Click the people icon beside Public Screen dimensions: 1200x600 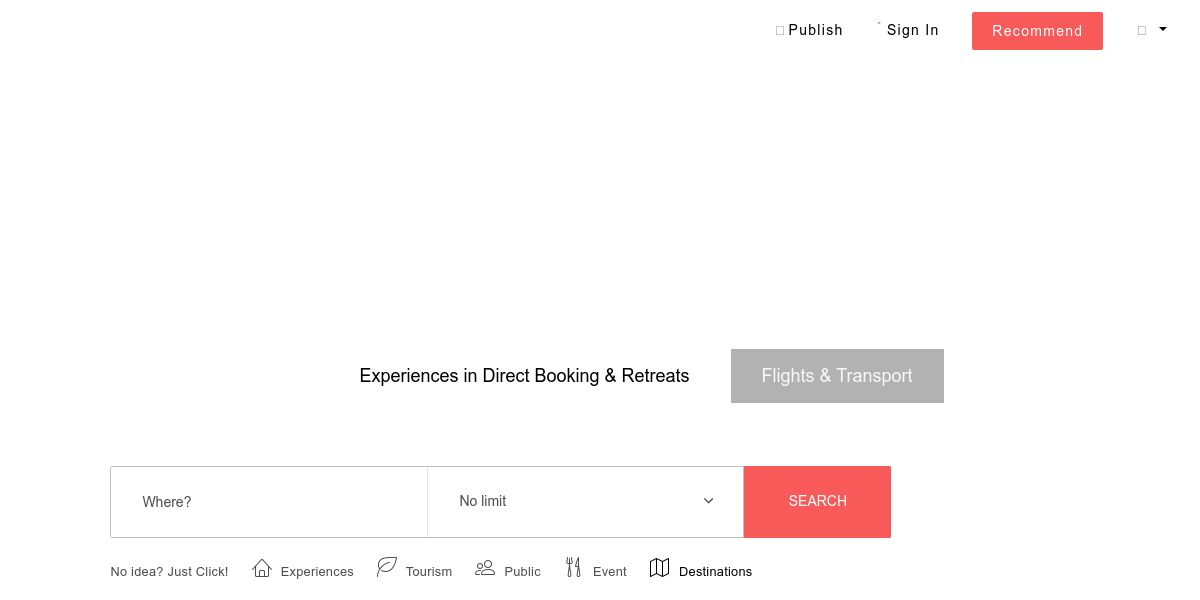pyautogui.click(x=485, y=567)
